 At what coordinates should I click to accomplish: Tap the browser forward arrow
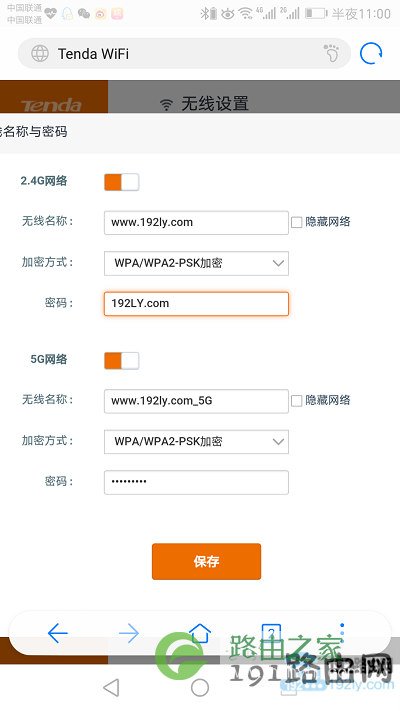(129, 633)
